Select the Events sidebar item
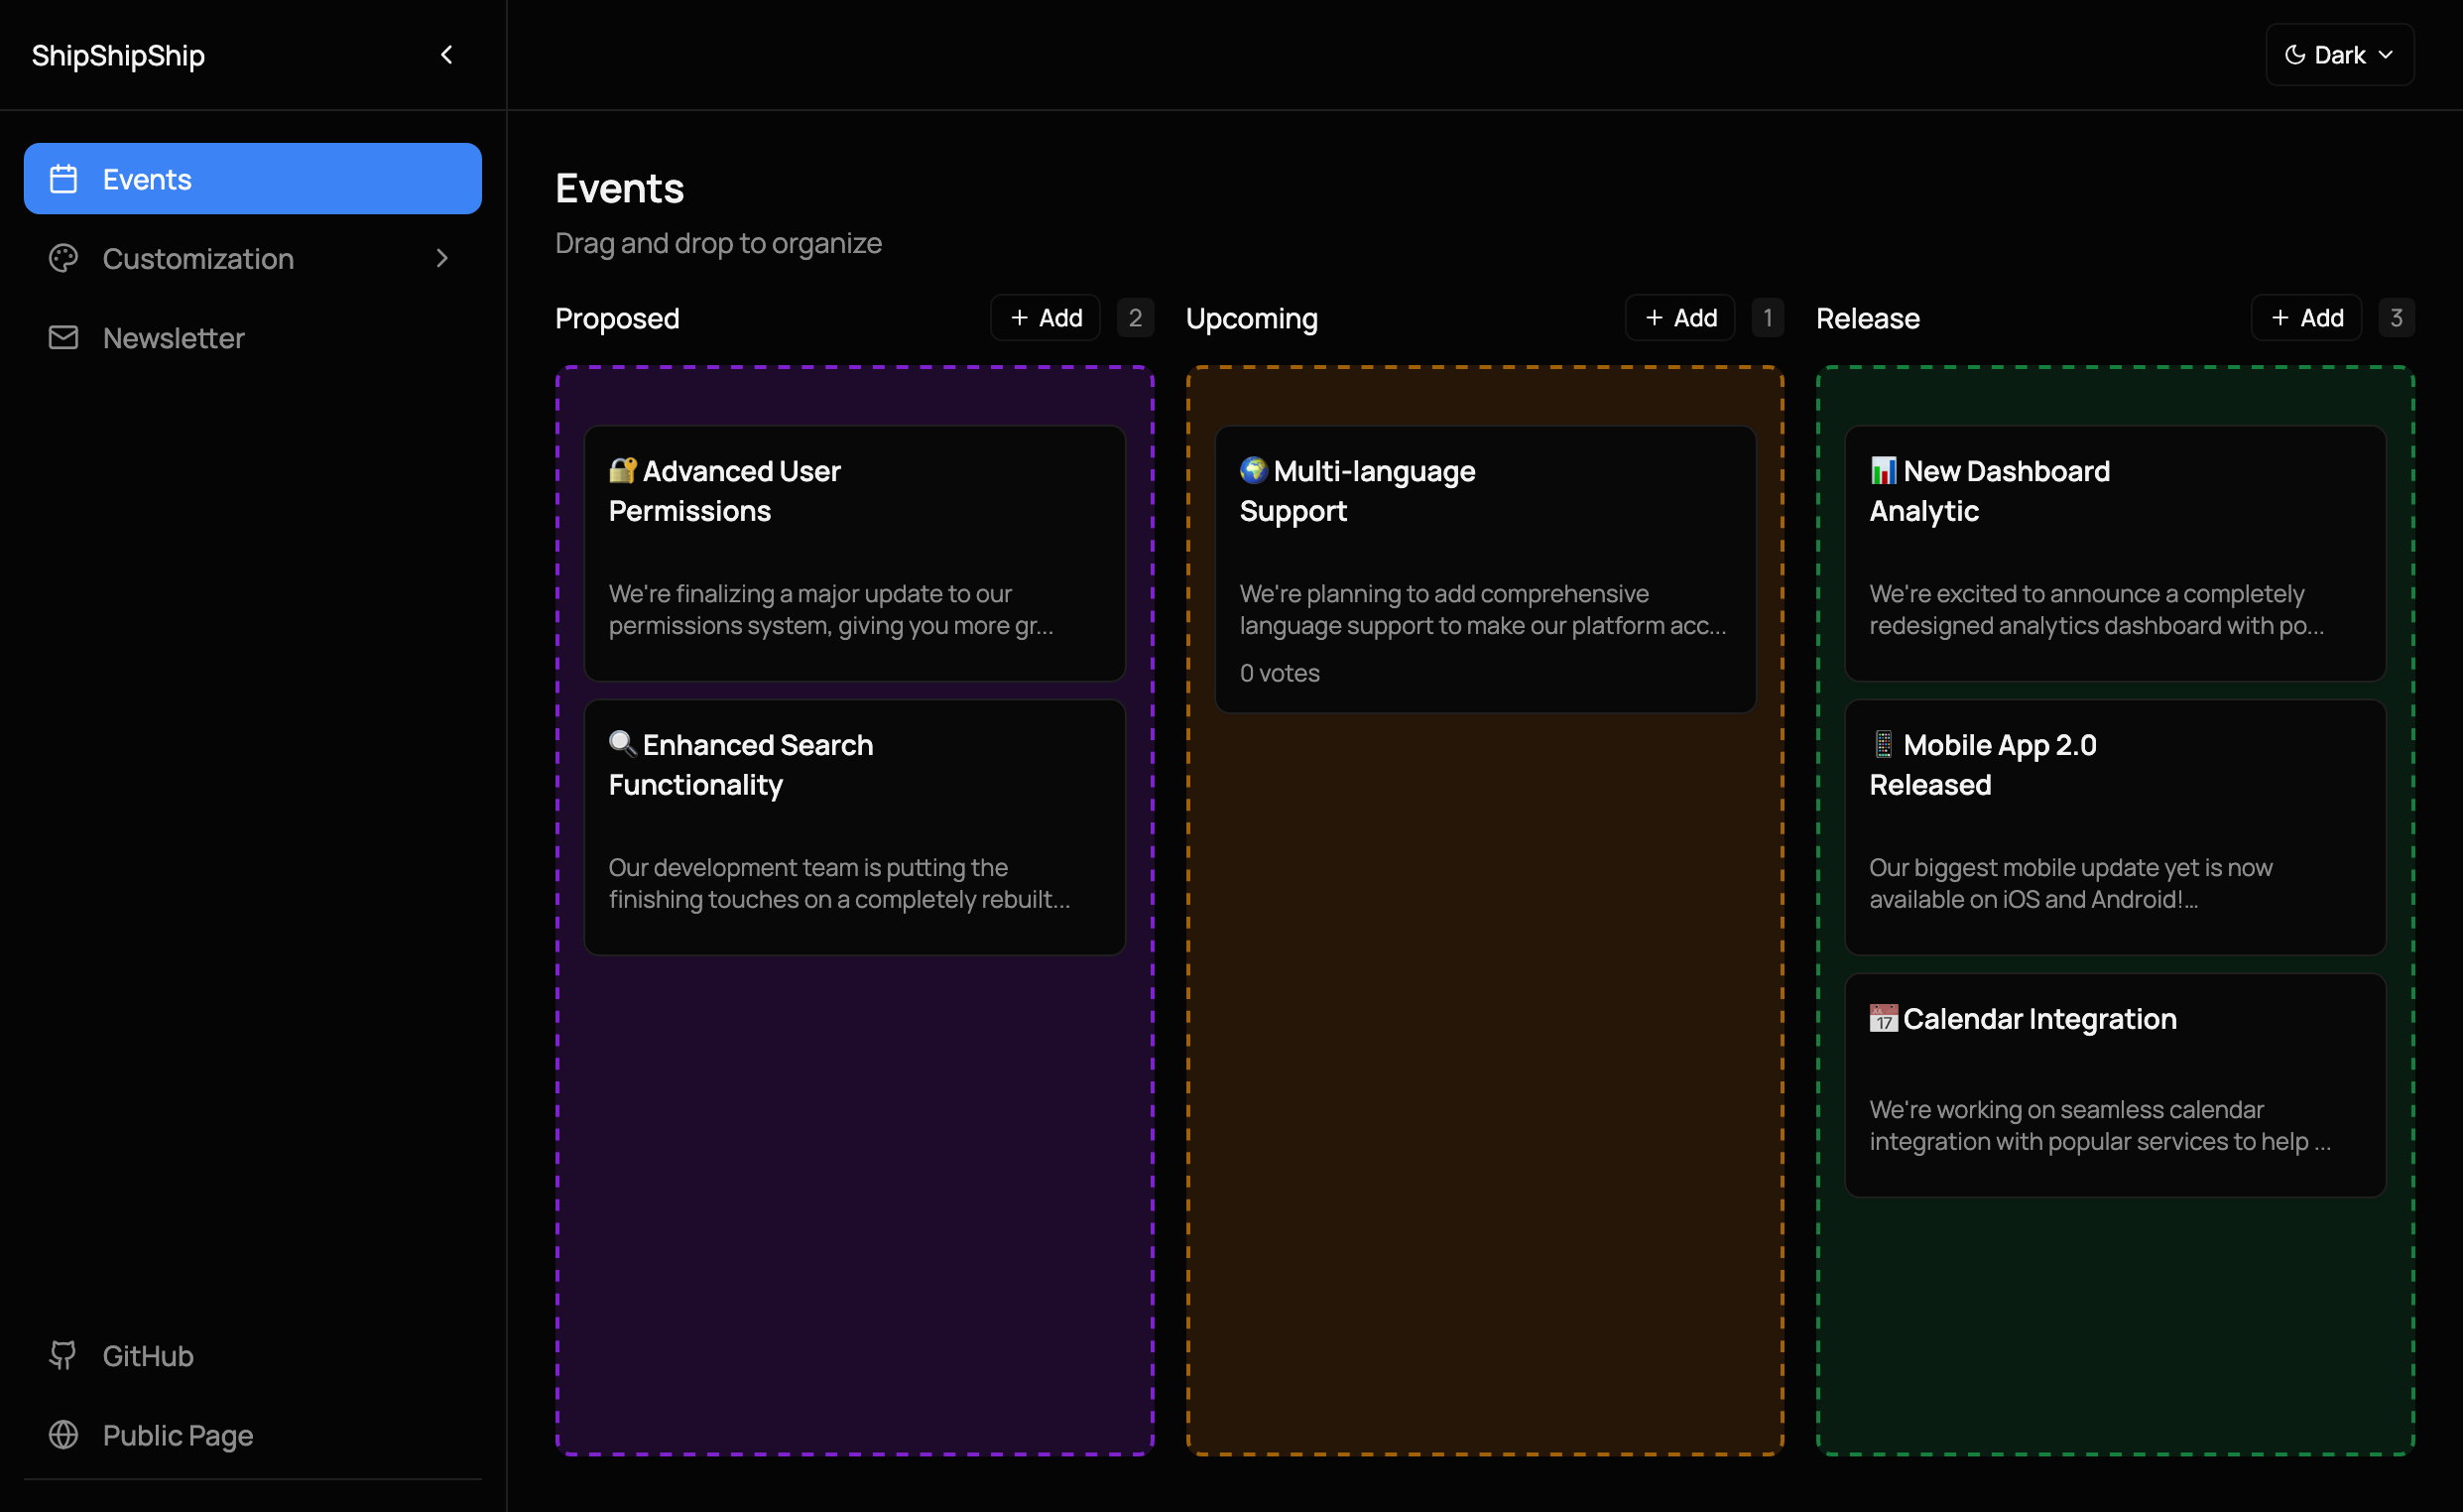 pyautogui.click(x=252, y=179)
